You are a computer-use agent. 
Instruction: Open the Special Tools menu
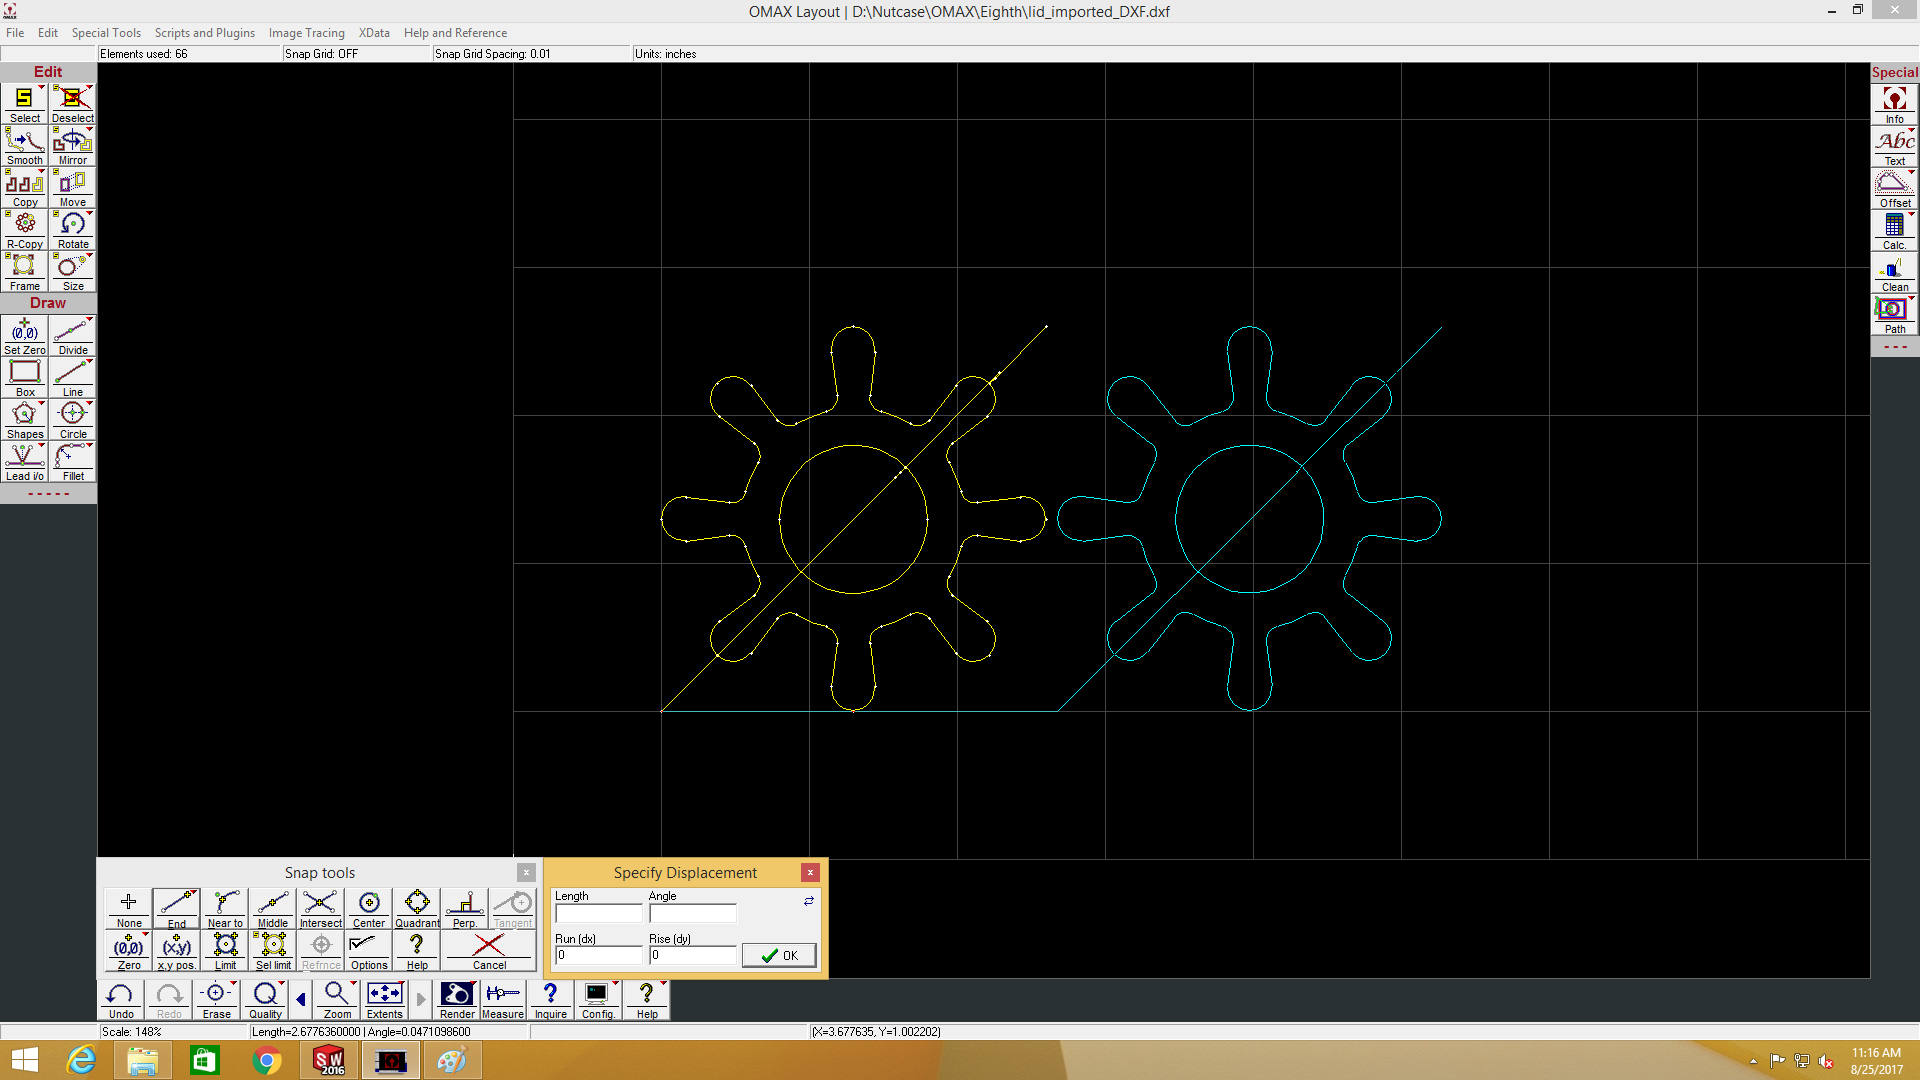click(106, 33)
